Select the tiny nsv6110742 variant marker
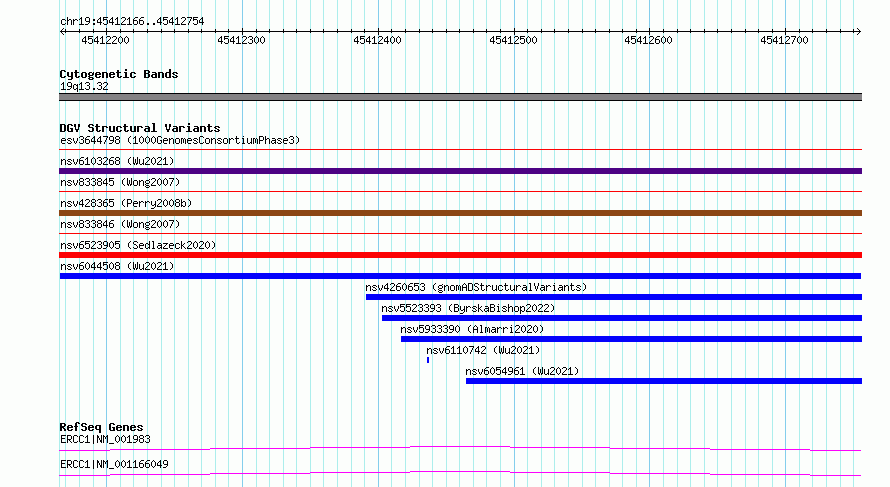Image resolution: width=890 pixels, height=487 pixels. tap(428, 360)
